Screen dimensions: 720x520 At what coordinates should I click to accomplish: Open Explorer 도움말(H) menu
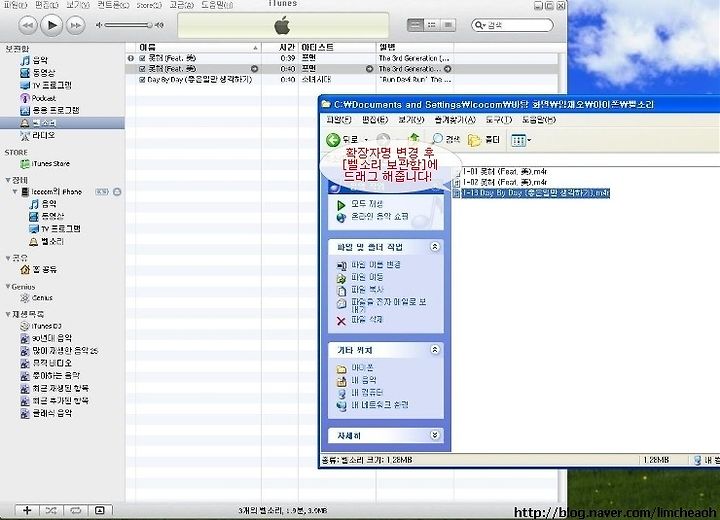pos(538,120)
